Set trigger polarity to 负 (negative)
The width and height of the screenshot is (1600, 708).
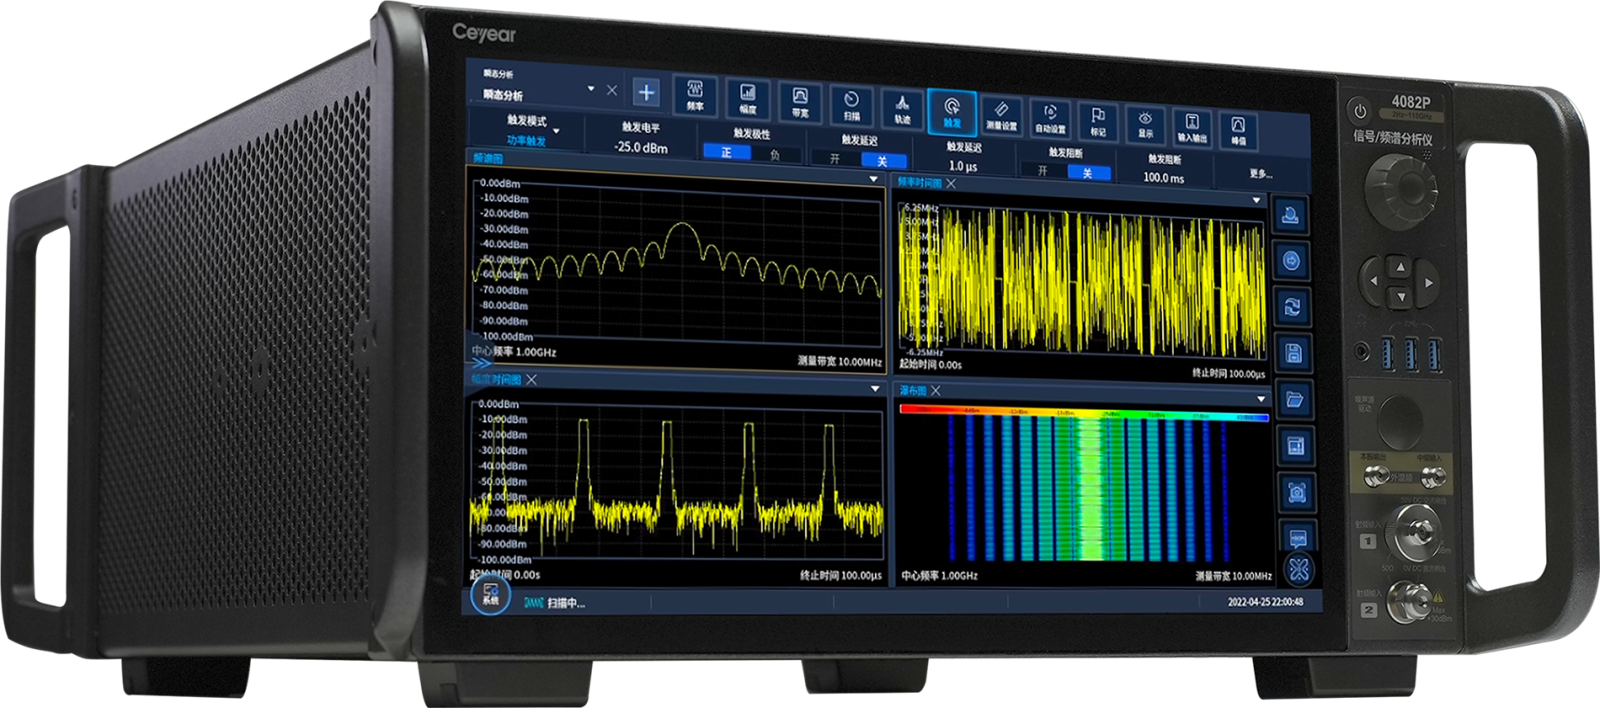(x=775, y=155)
